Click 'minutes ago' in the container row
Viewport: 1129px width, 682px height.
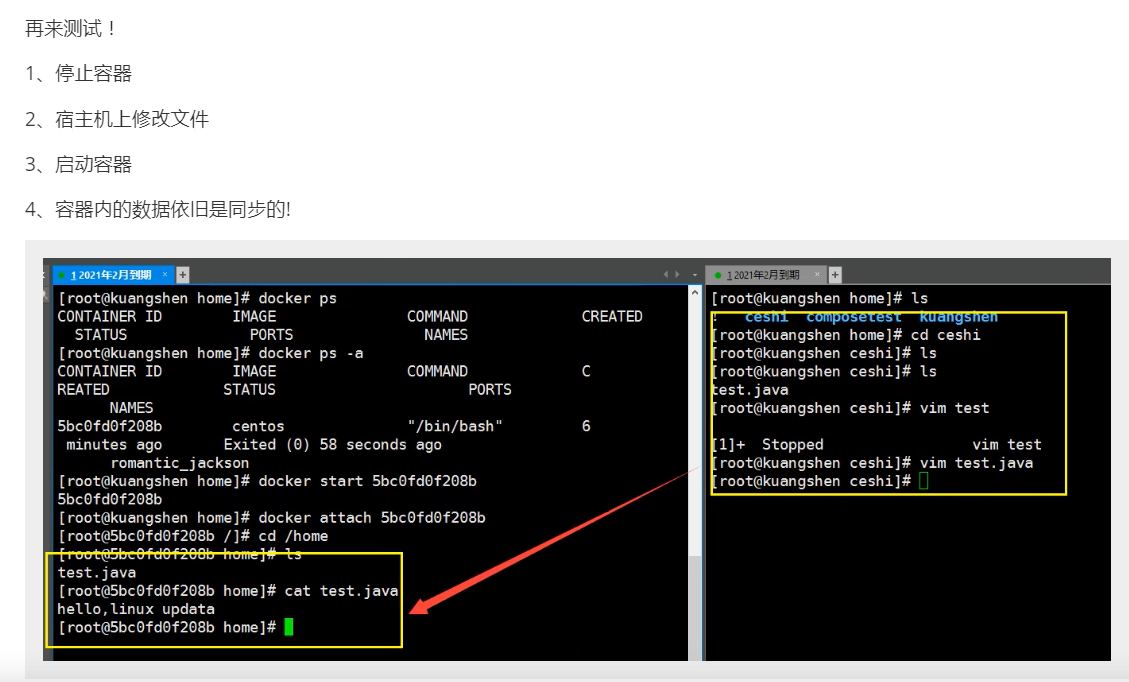(x=114, y=444)
